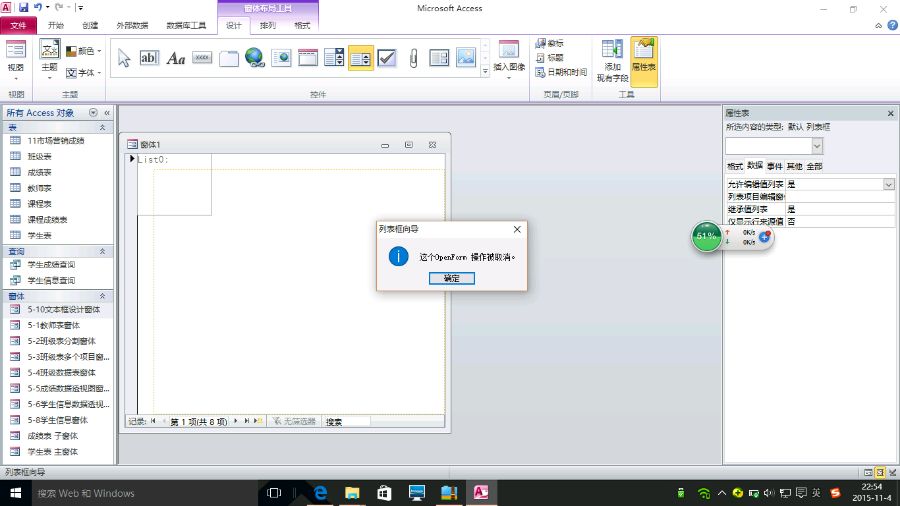Open 全部 (All) tab in property sheet
Viewport: 900px width, 506px height.
pyautogui.click(x=814, y=166)
